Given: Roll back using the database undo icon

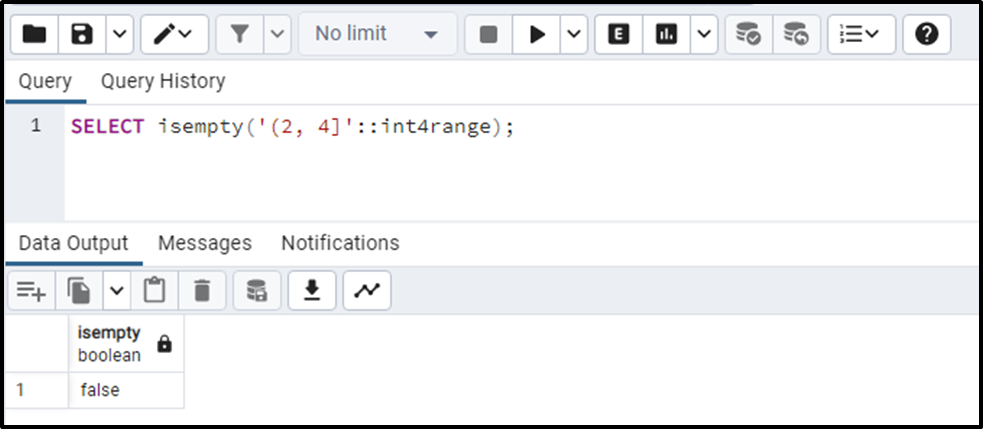Looking at the screenshot, I should coord(796,34).
